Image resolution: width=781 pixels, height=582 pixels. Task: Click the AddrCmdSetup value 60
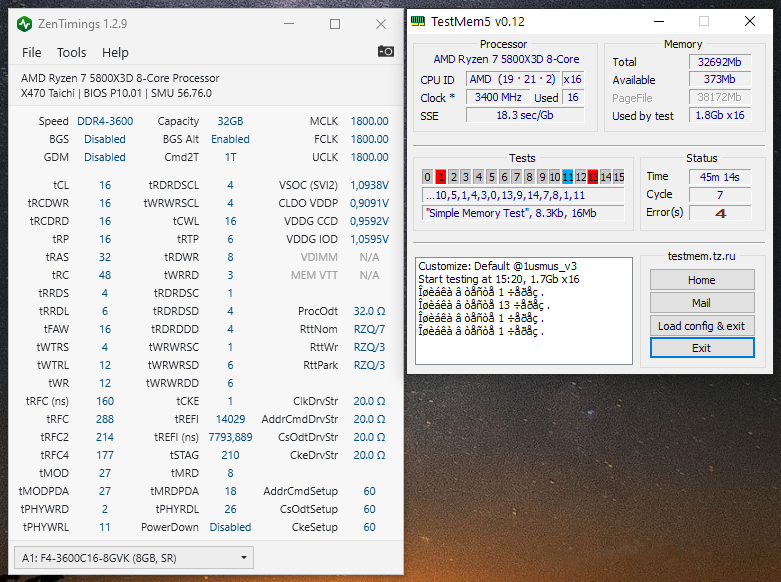pos(369,491)
